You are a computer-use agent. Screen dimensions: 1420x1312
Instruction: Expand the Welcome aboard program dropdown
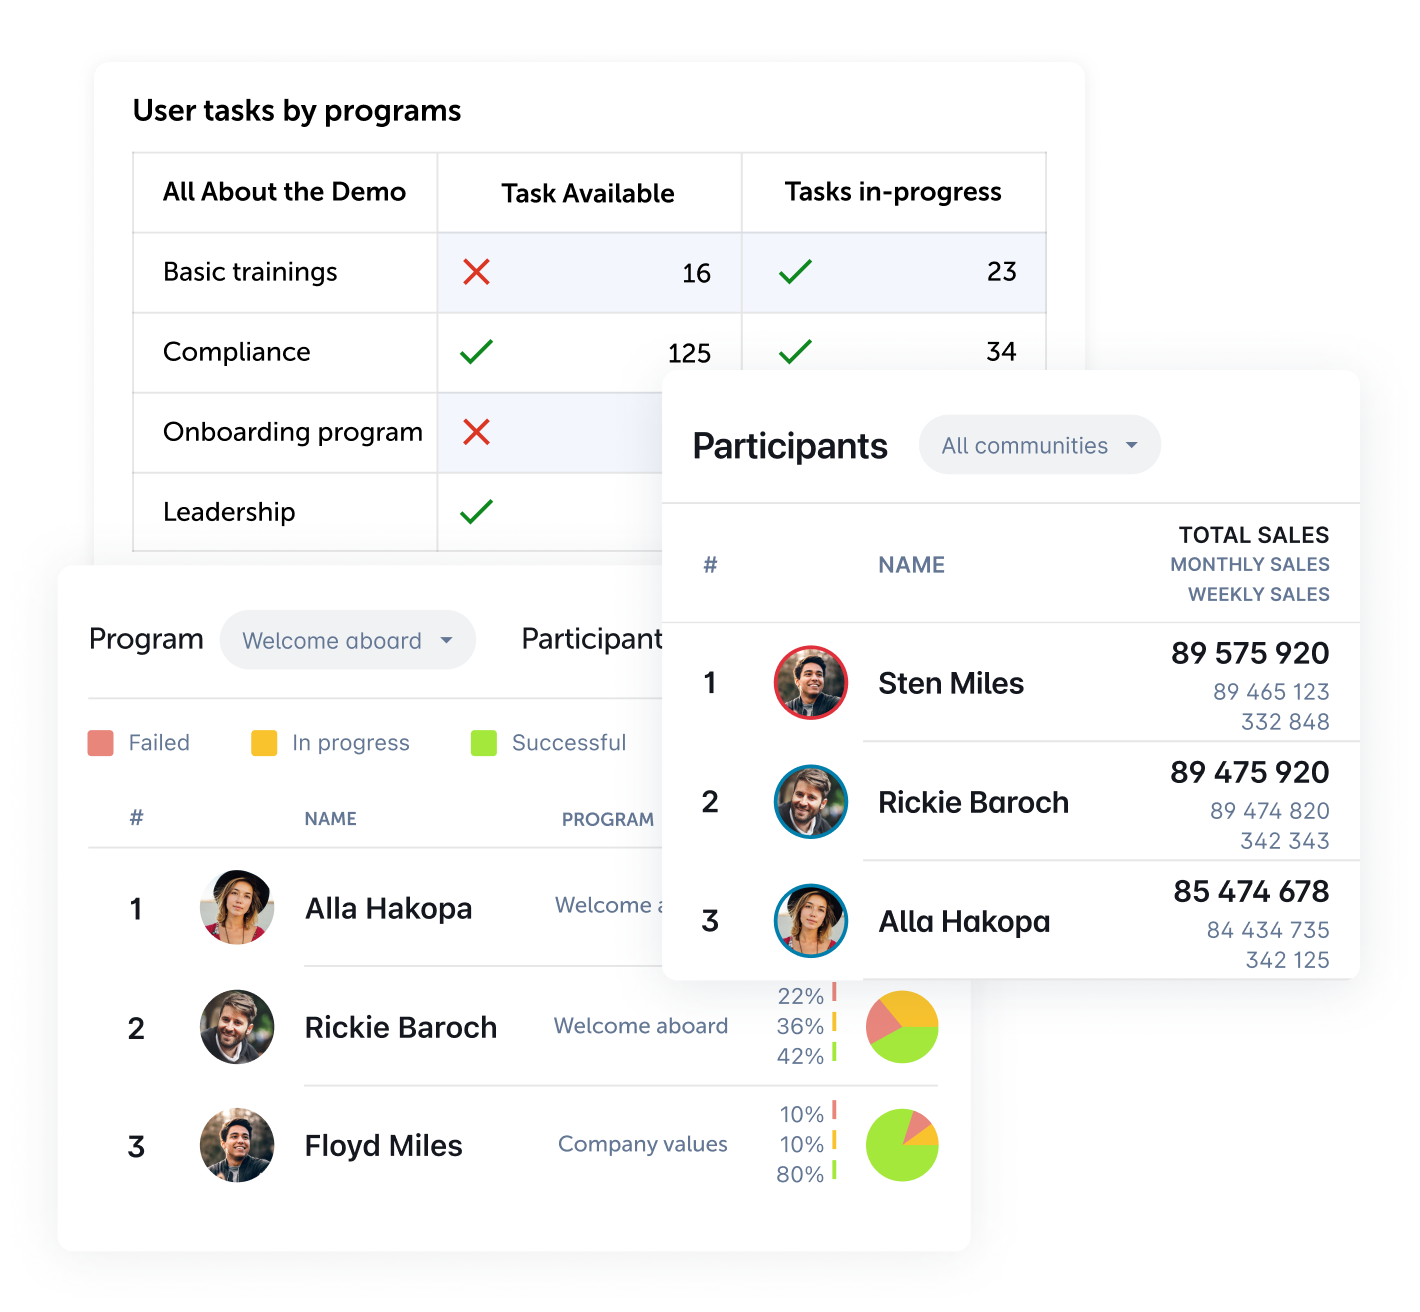click(347, 640)
